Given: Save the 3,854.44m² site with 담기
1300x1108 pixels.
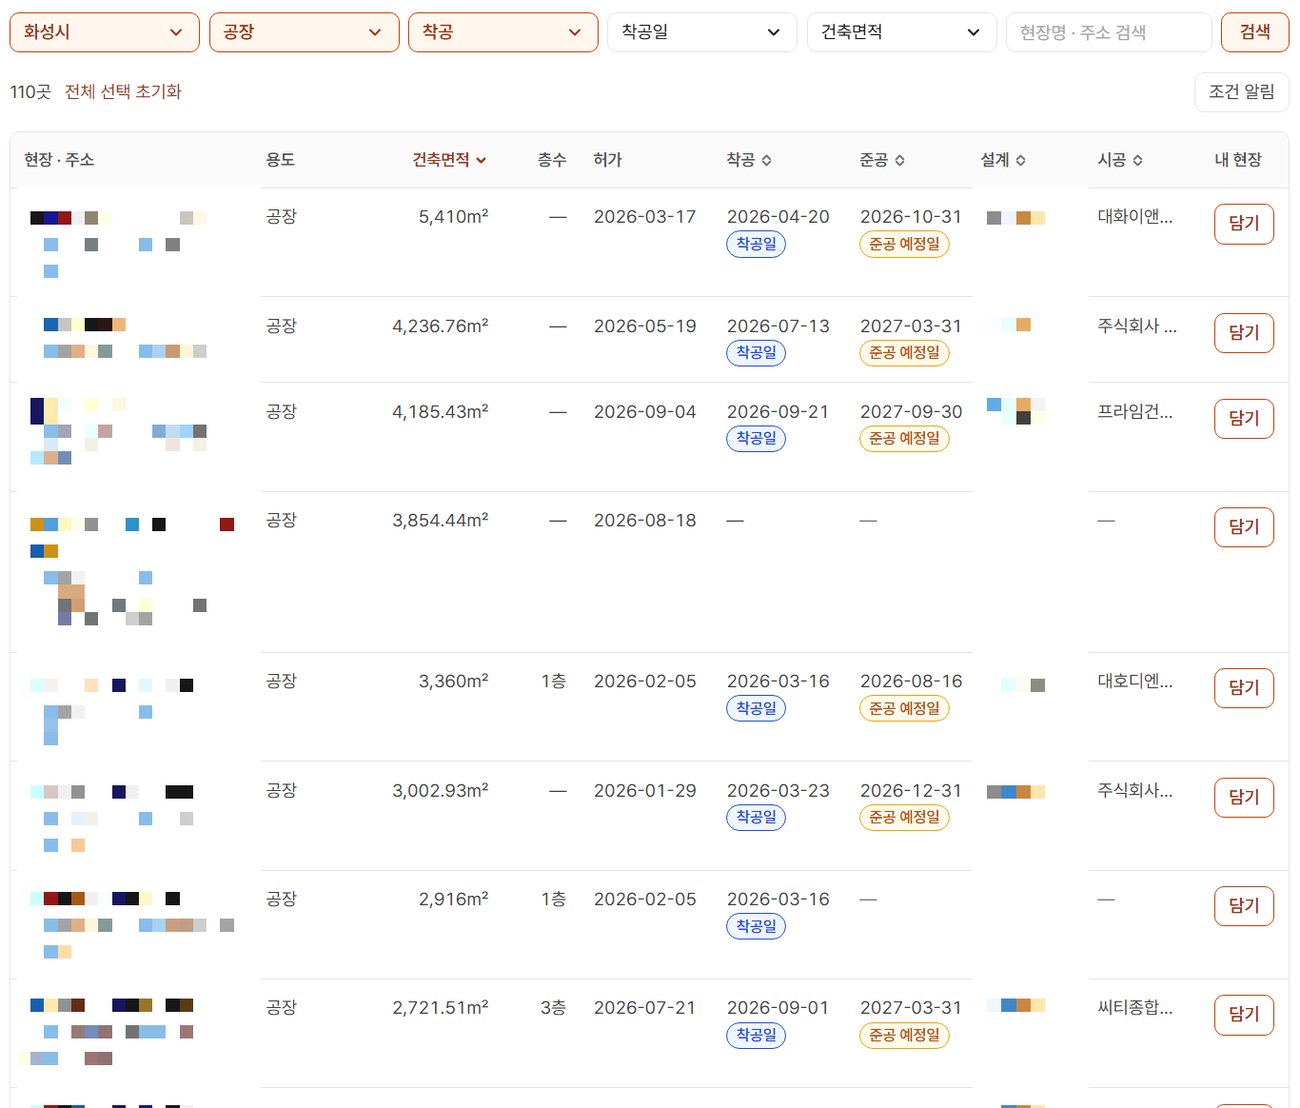Looking at the screenshot, I should point(1244,527).
